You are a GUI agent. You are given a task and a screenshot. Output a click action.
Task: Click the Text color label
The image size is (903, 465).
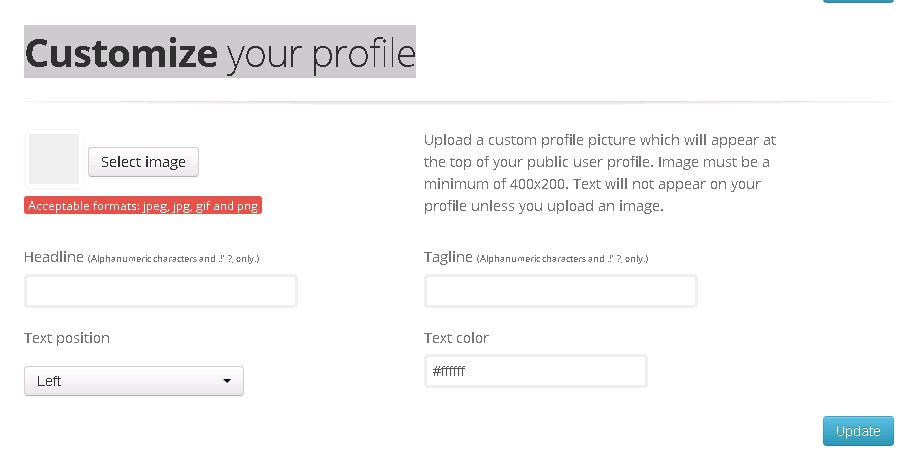[x=456, y=338]
